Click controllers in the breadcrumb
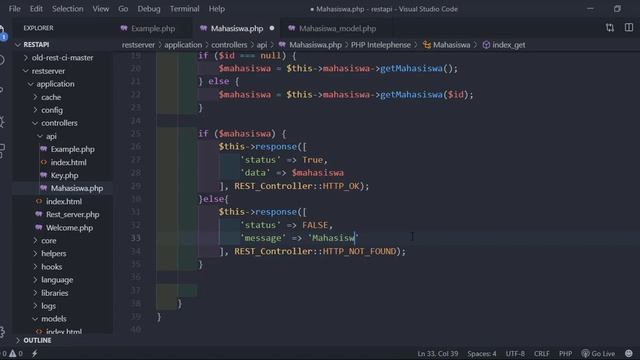The height and width of the screenshot is (360, 640). click(x=229, y=45)
